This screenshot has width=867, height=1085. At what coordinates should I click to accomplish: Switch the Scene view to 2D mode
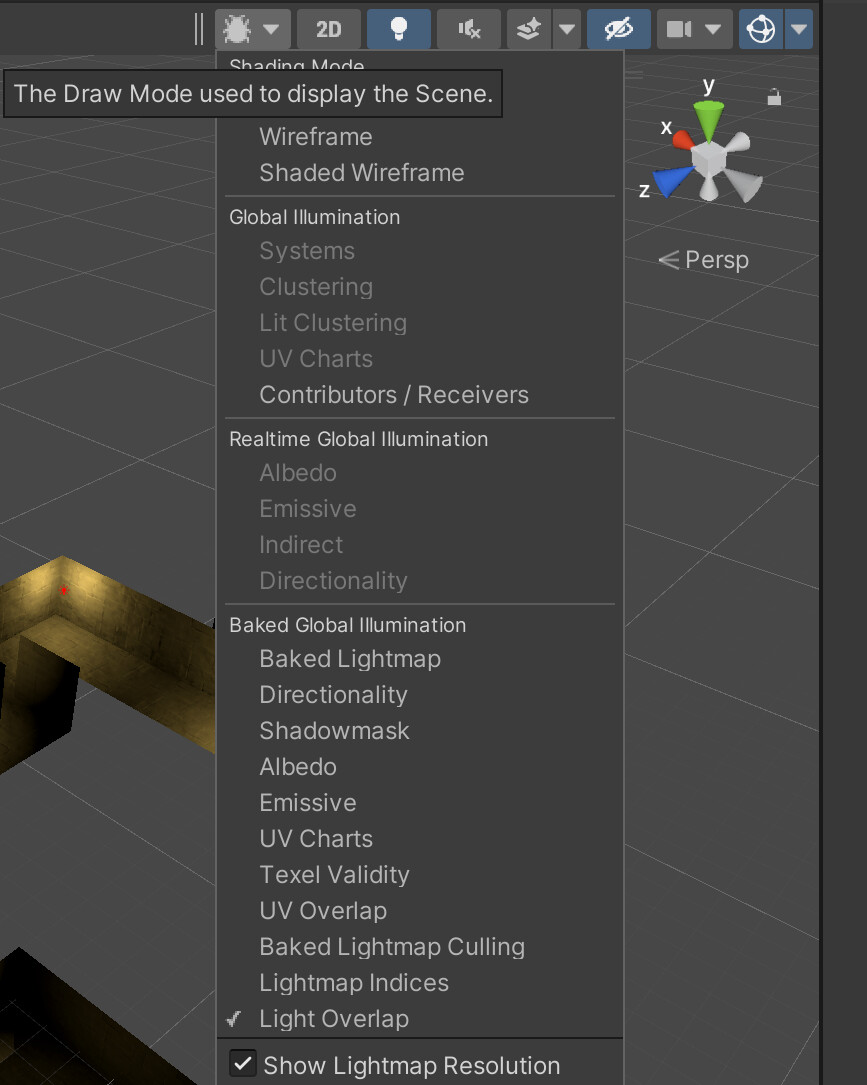[328, 29]
